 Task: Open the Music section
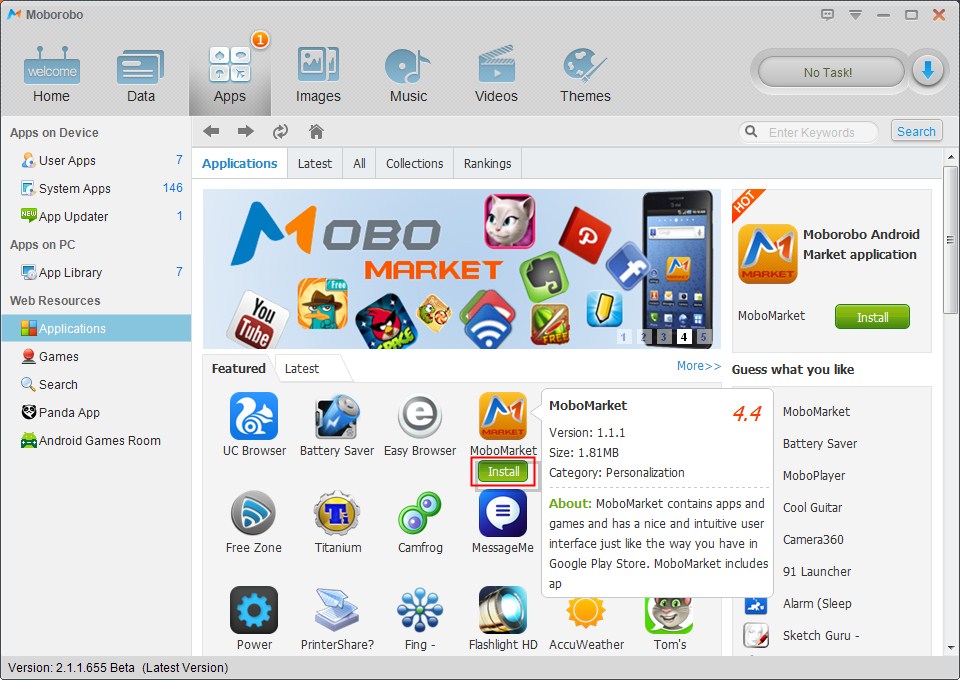pos(408,75)
